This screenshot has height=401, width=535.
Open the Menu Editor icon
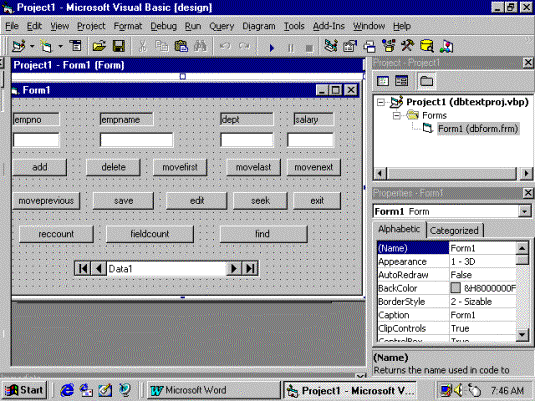coord(75,45)
